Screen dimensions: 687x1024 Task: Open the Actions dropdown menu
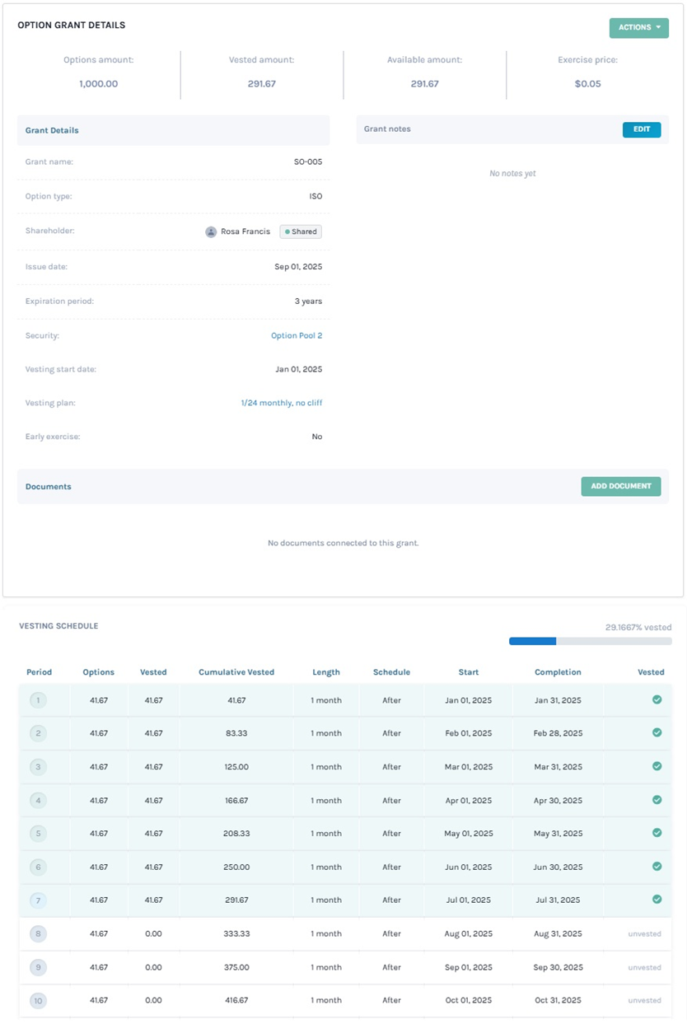click(638, 28)
